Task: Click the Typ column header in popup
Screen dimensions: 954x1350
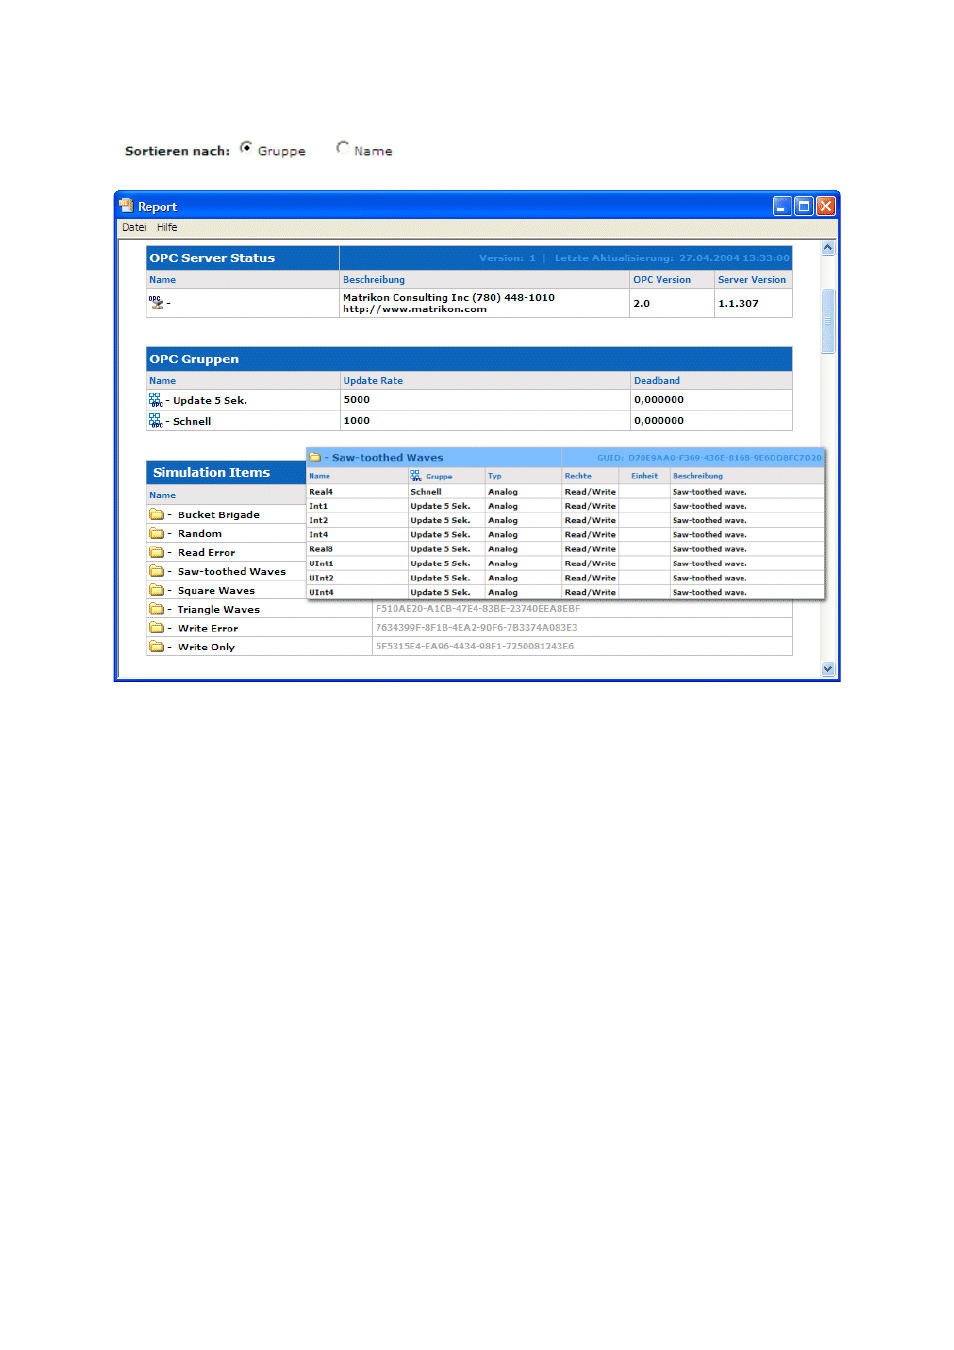Action: pos(495,476)
